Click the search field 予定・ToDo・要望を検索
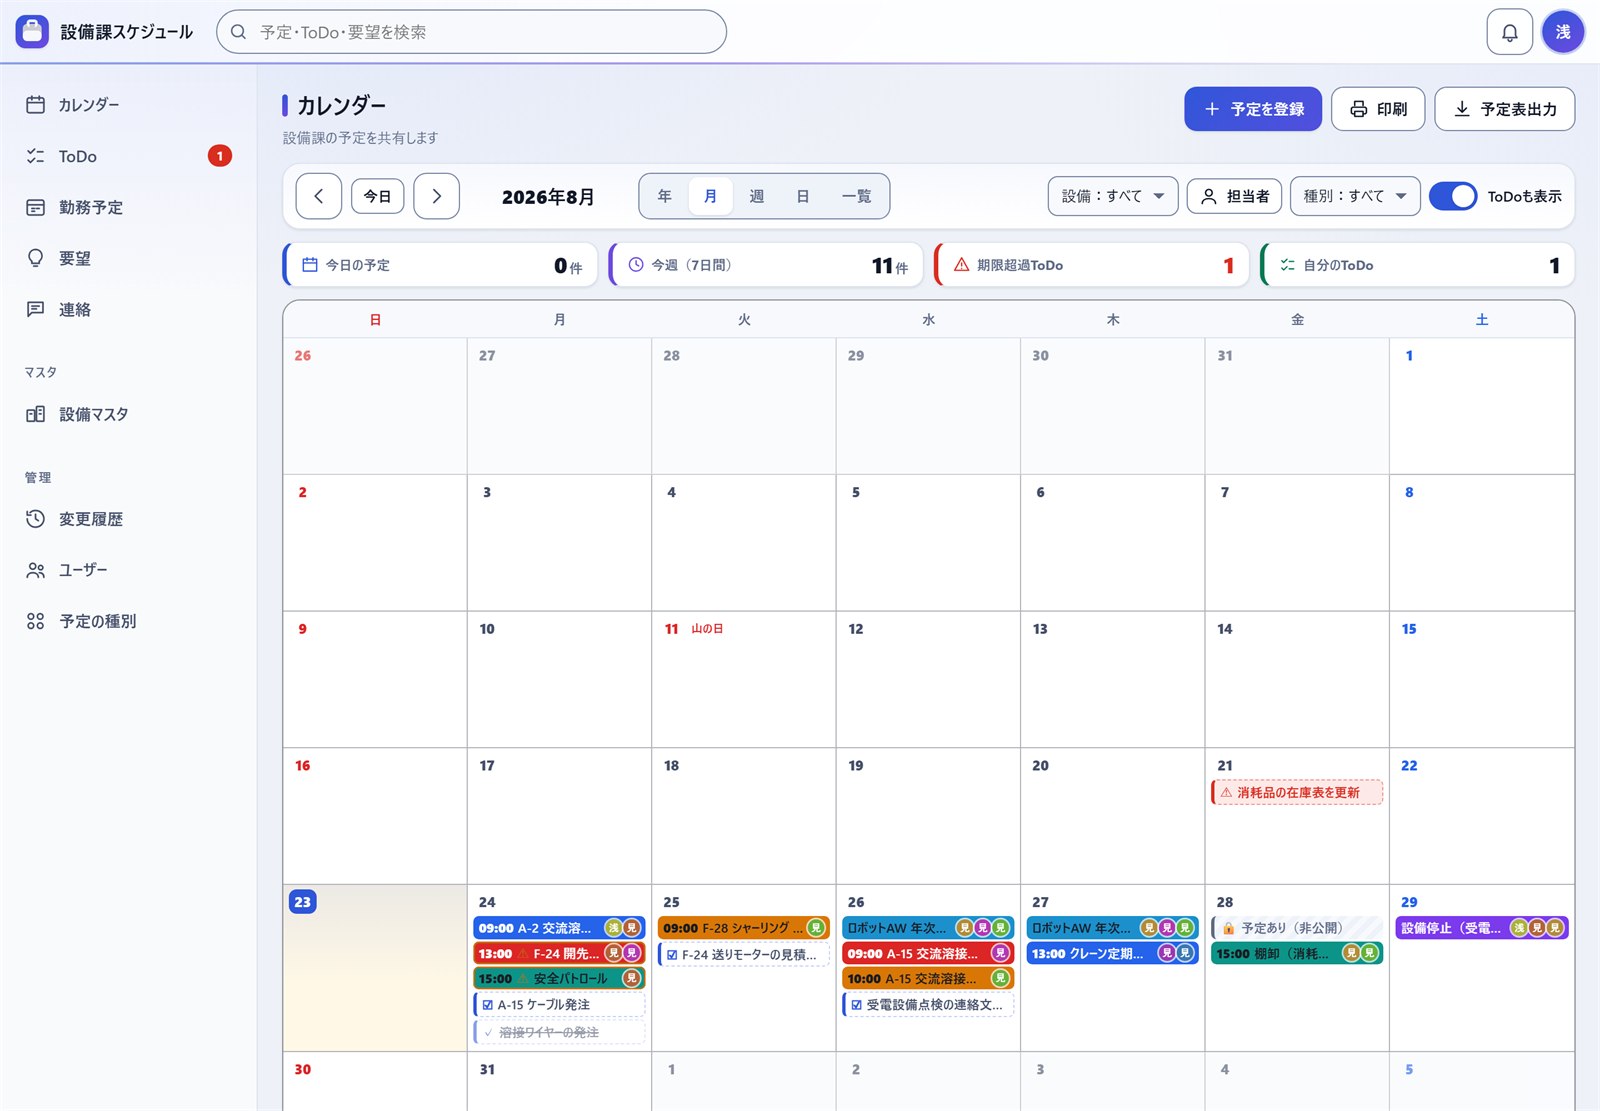The image size is (1600, 1111). (x=471, y=32)
